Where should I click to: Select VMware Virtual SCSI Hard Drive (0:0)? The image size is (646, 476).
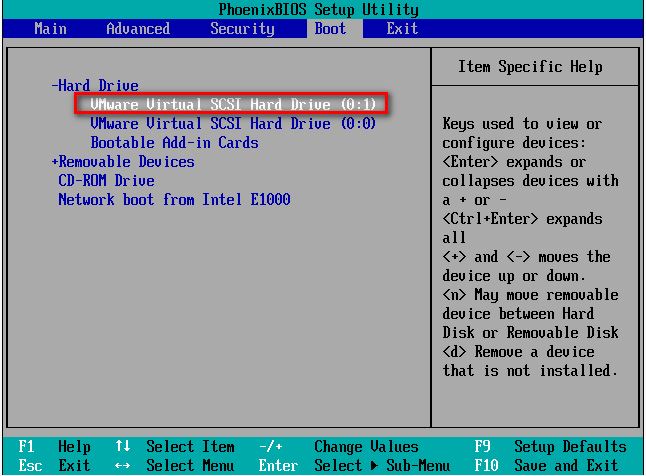click(233, 123)
